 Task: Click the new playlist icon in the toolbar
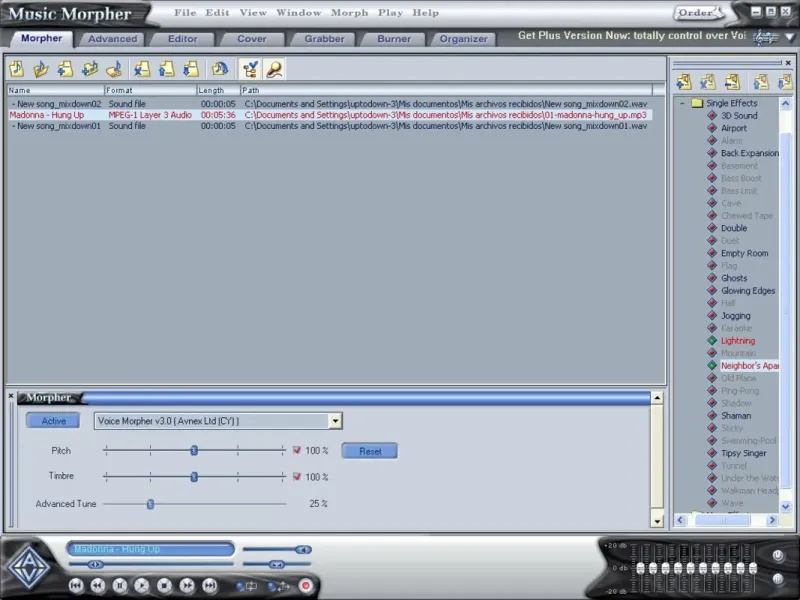click(17, 69)
